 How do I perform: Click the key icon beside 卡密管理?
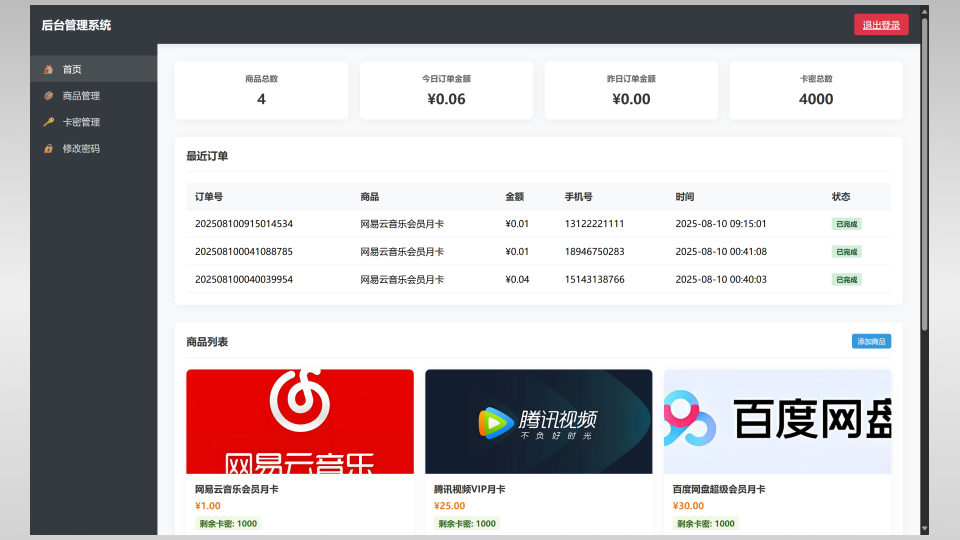click(x=48, y=122)
